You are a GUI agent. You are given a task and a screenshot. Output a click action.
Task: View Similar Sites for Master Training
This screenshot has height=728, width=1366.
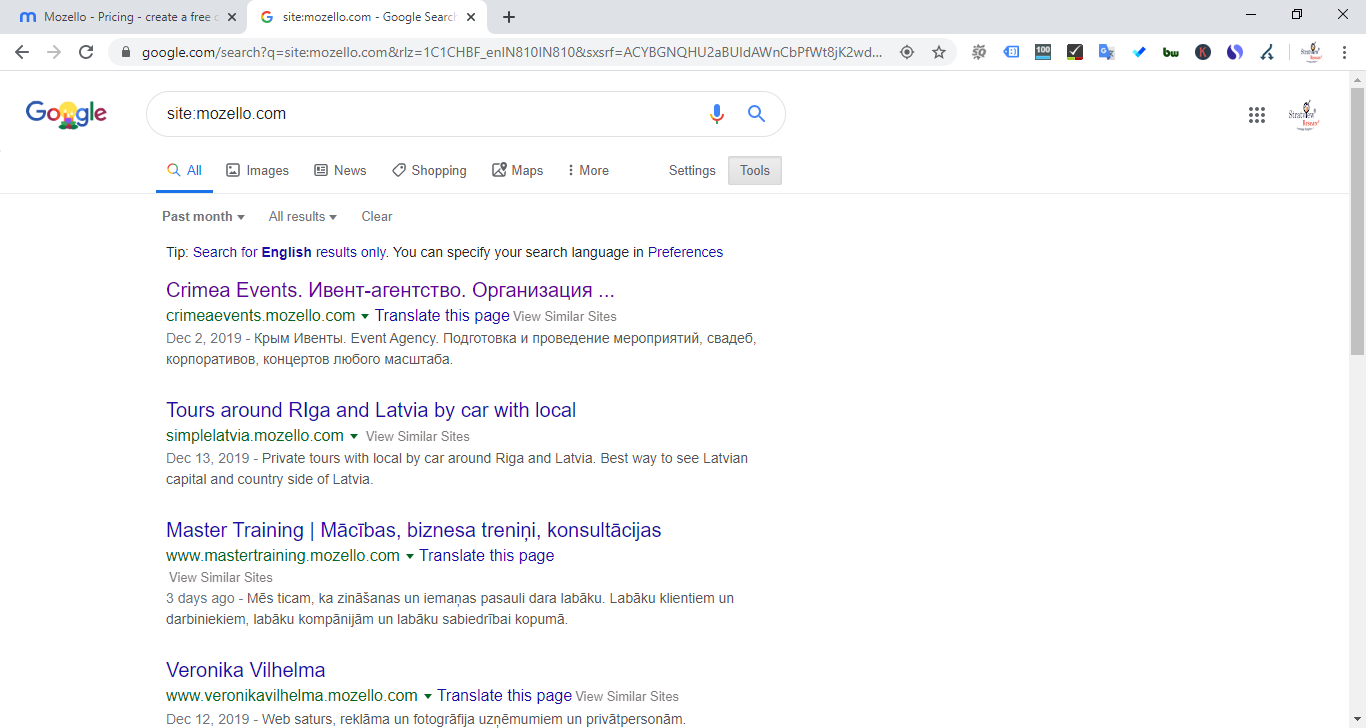click(221, 578)
